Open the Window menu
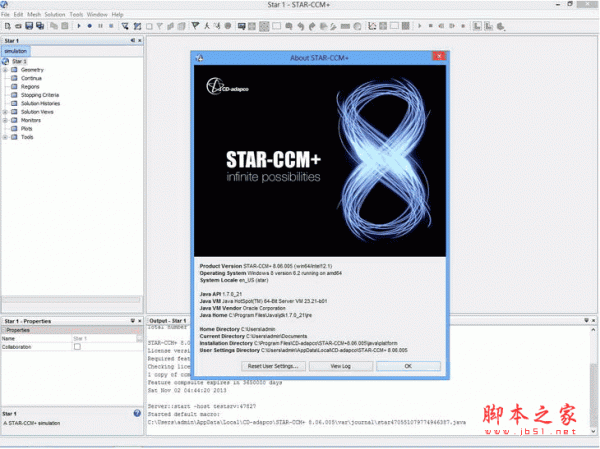600x449 pixels. pyautogui.click(x=97, y=15)
